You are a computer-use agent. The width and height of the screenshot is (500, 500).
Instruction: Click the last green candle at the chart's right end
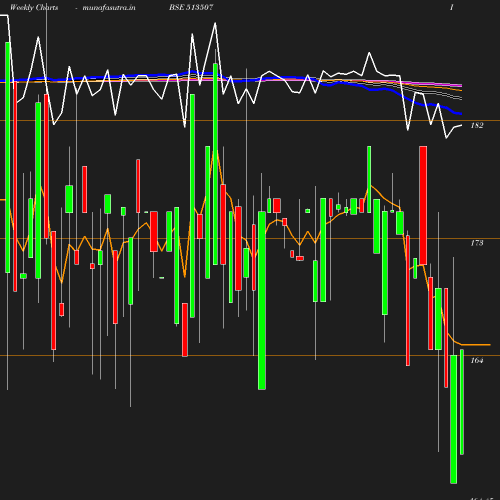[462, 402]
